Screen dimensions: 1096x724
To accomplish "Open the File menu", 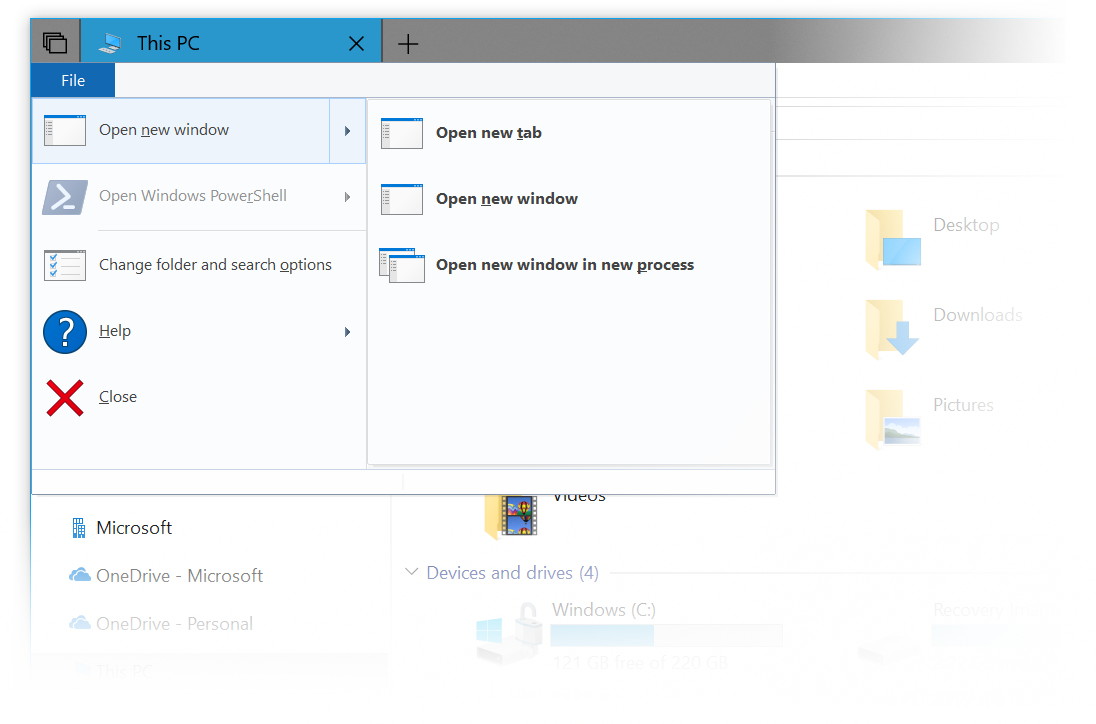I will (x=72, y=80).
